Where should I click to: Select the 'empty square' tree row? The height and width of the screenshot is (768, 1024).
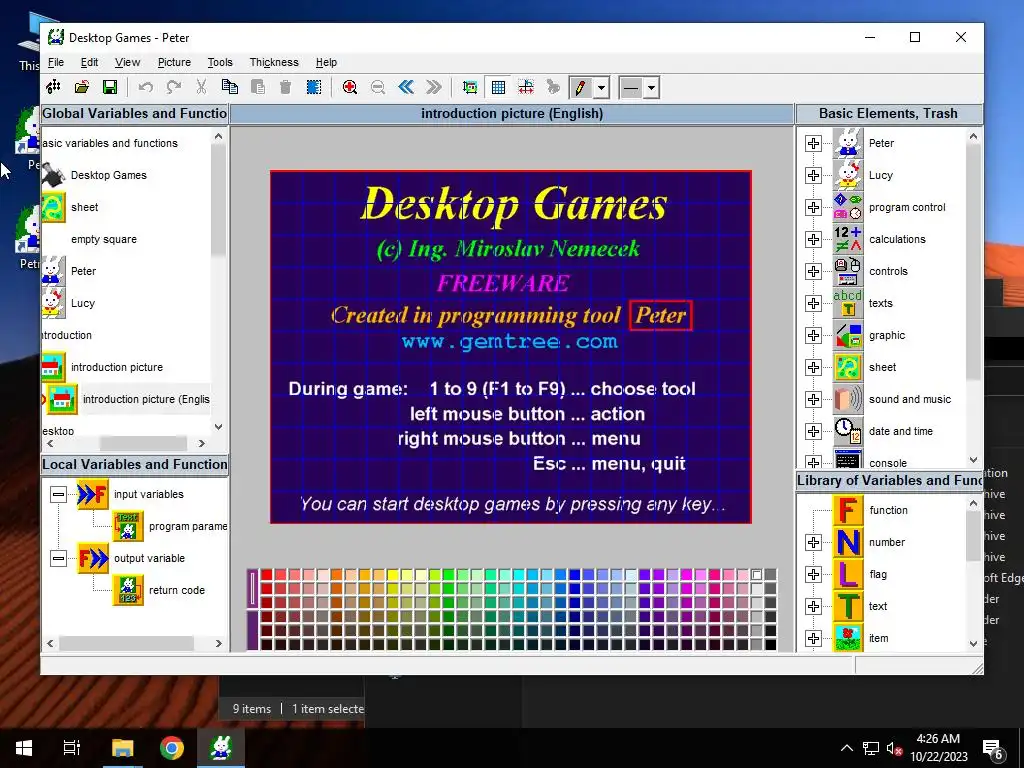pos(104,239)
